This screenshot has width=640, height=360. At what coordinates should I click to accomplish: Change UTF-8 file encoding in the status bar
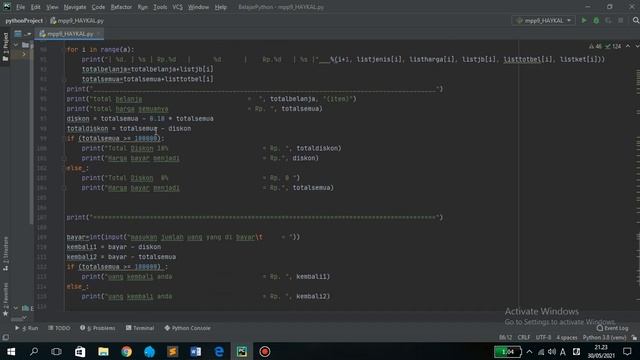tap(543, 338)
